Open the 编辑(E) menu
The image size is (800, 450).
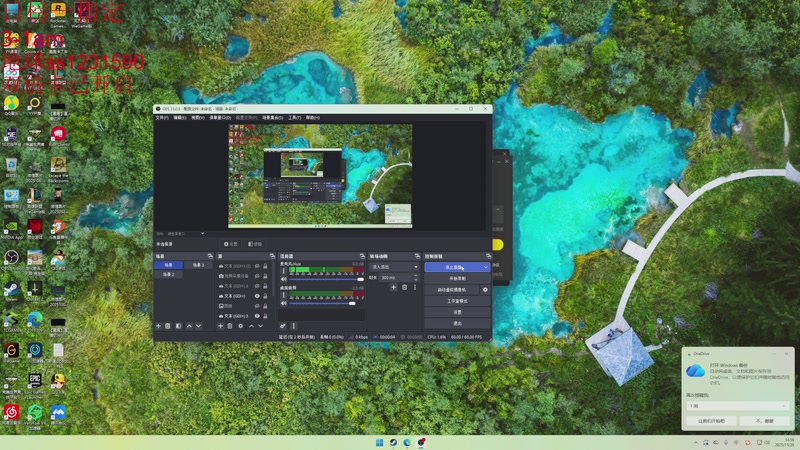(180, 118)
